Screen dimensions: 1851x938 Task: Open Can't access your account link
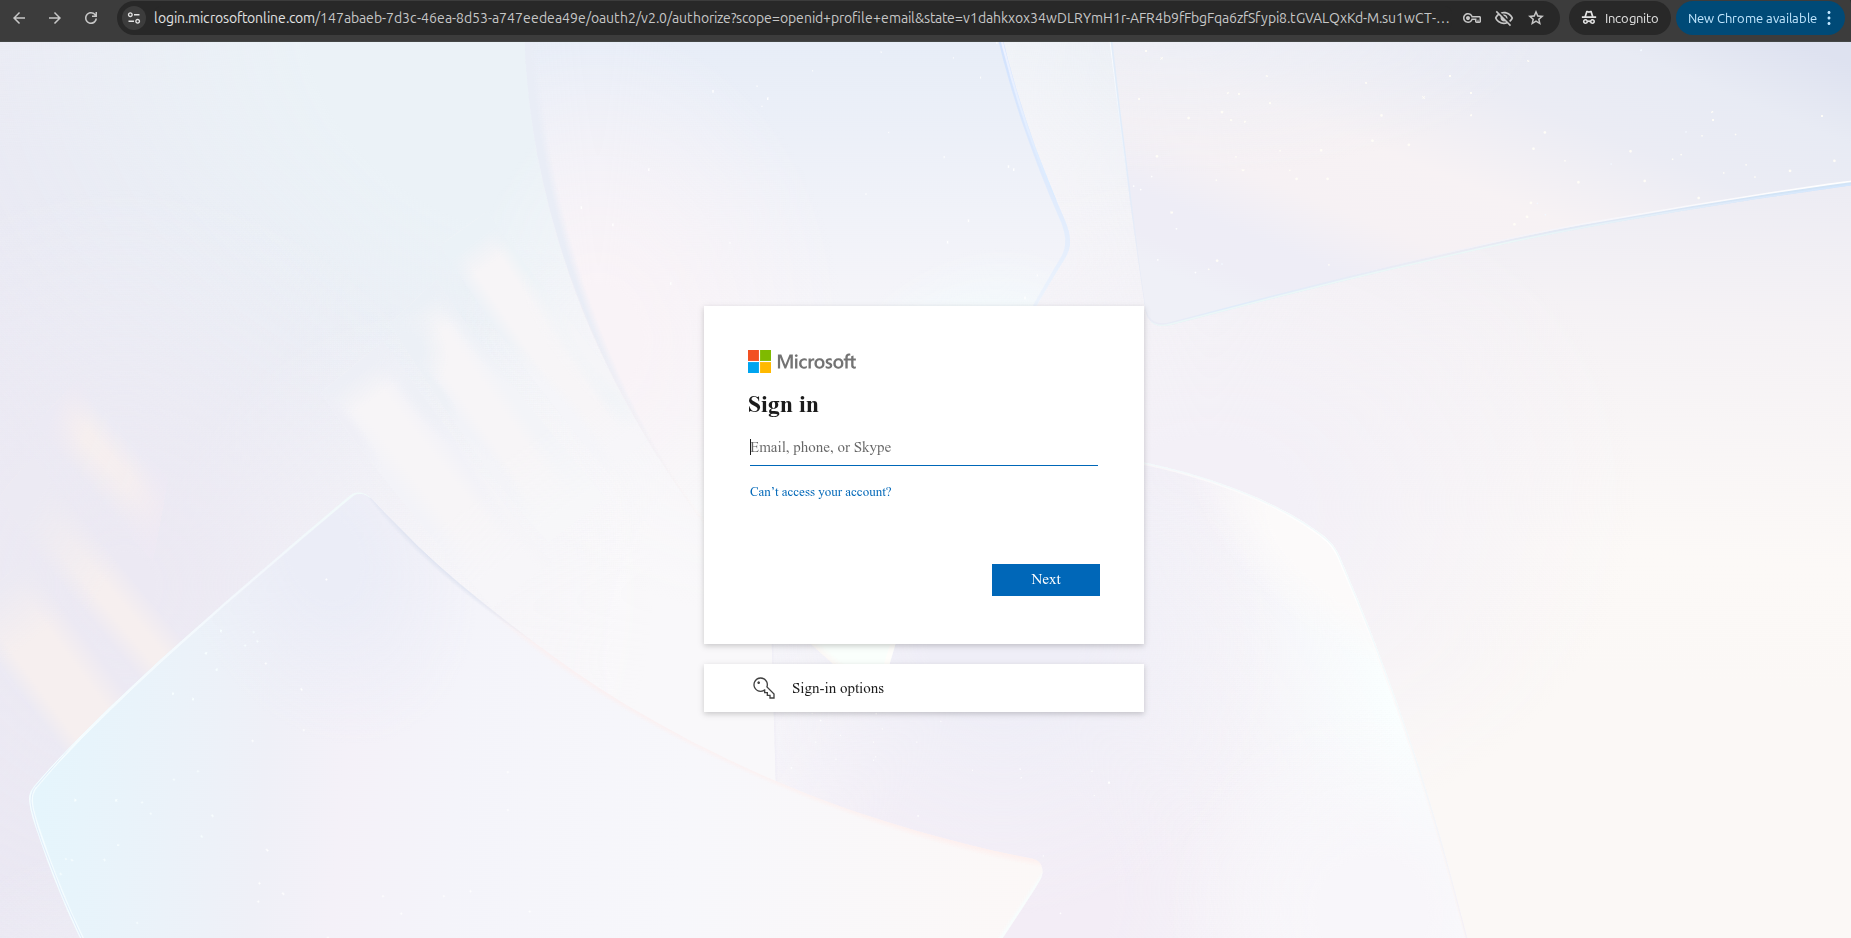pyautogui.click(x=820, y=492)
